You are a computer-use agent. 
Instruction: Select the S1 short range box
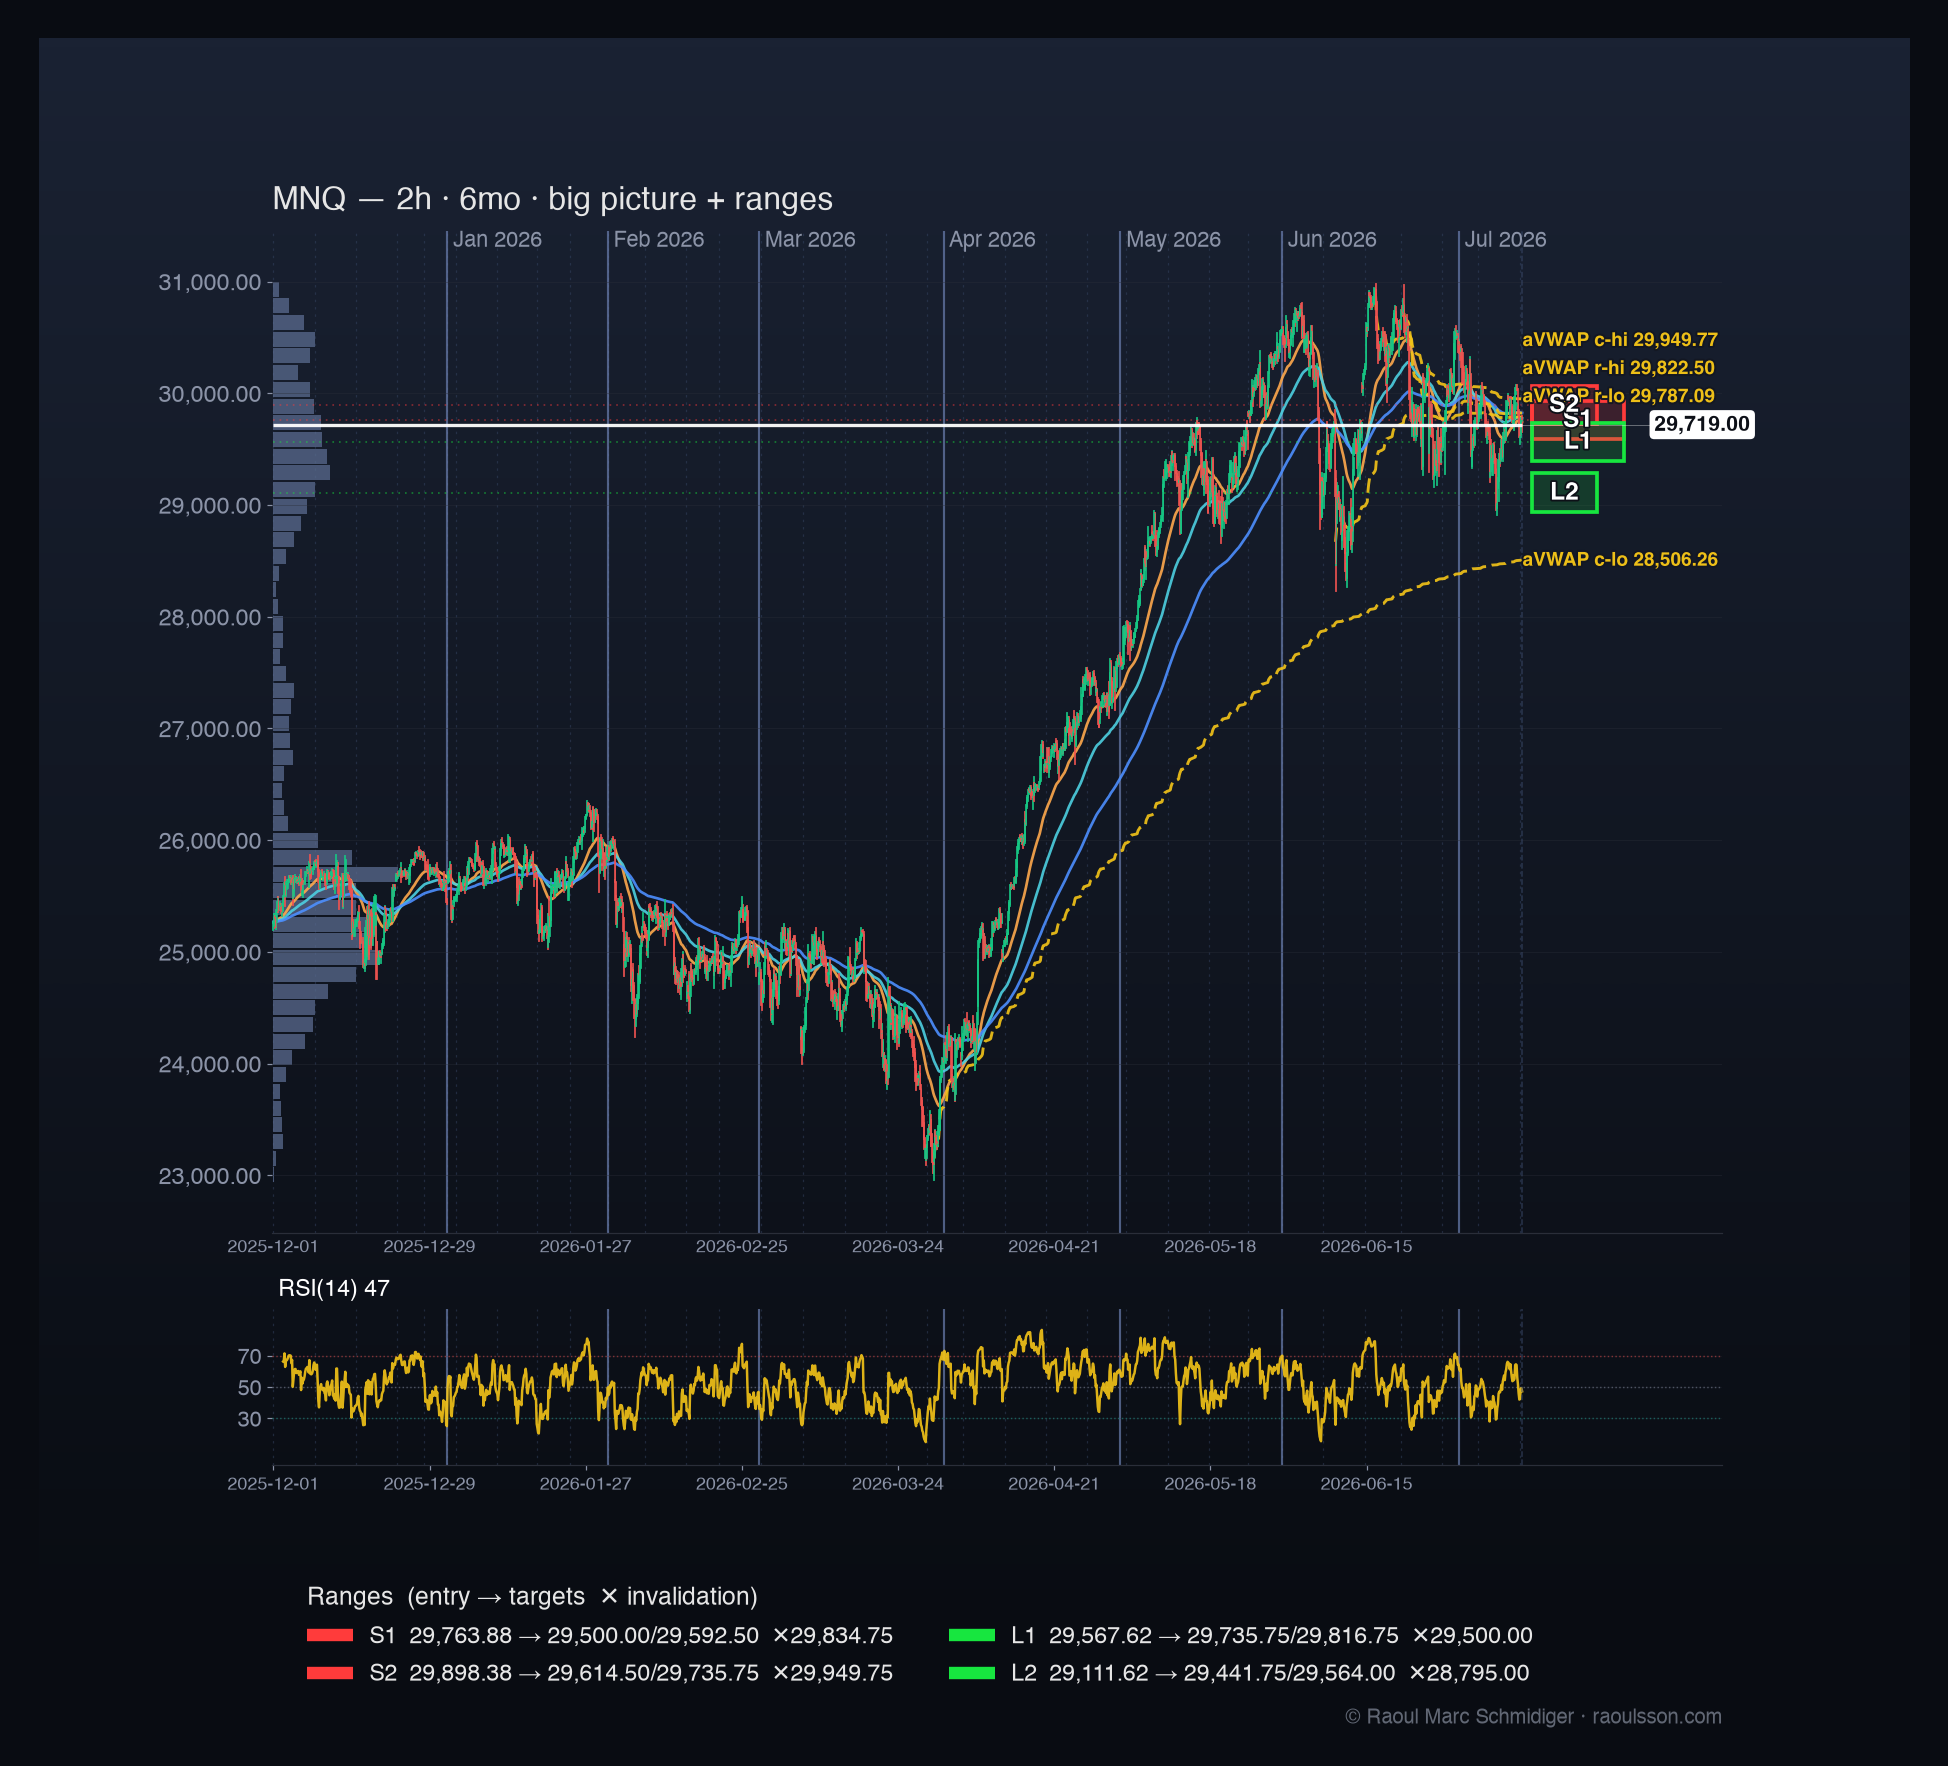tap(1577, 418)
